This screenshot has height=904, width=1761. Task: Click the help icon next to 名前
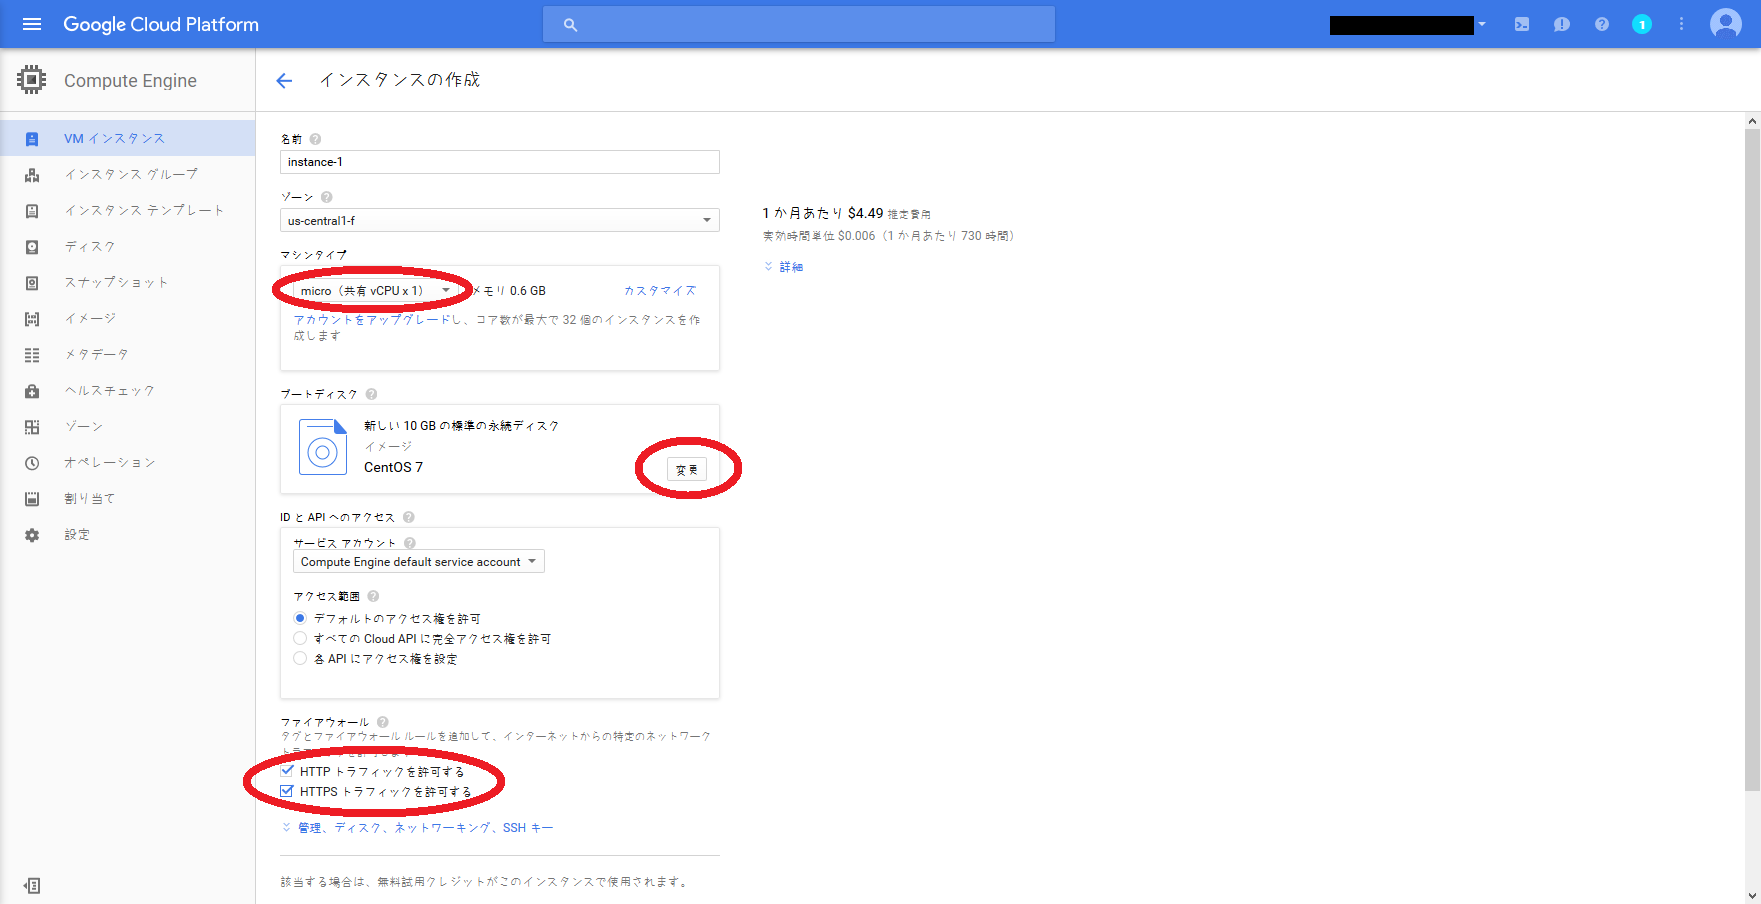pos(315,139)
